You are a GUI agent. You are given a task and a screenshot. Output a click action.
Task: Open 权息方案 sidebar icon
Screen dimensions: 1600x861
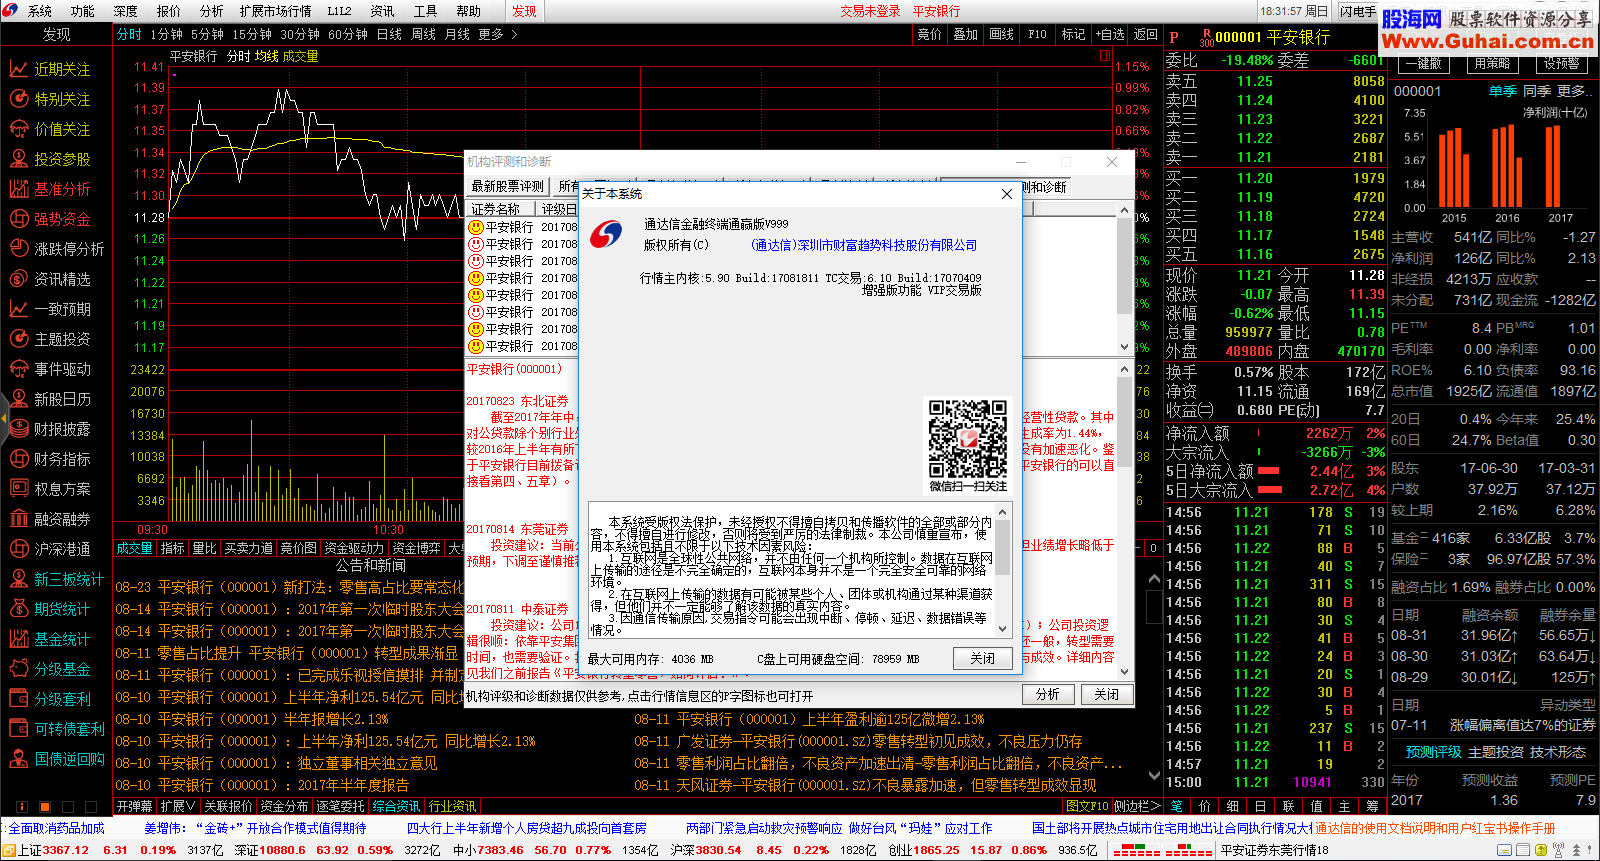18,489
